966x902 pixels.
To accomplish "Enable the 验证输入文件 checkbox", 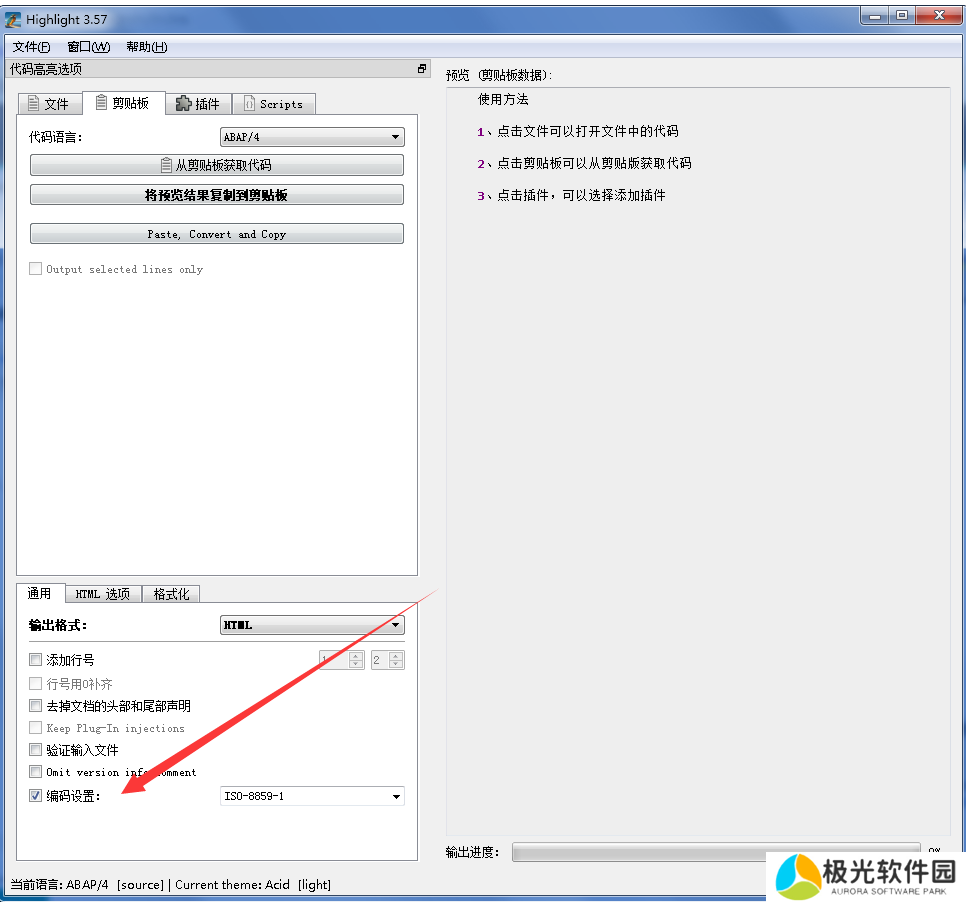I will coord(36,750).
